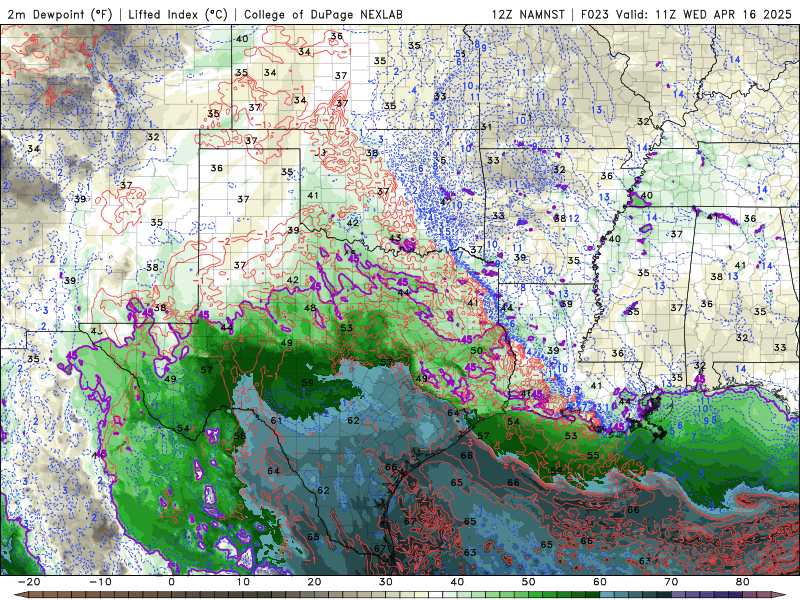Screen dimensions: 800x600
Task: Click the "-10" label on the color scale
Action: tap(100, 582)
